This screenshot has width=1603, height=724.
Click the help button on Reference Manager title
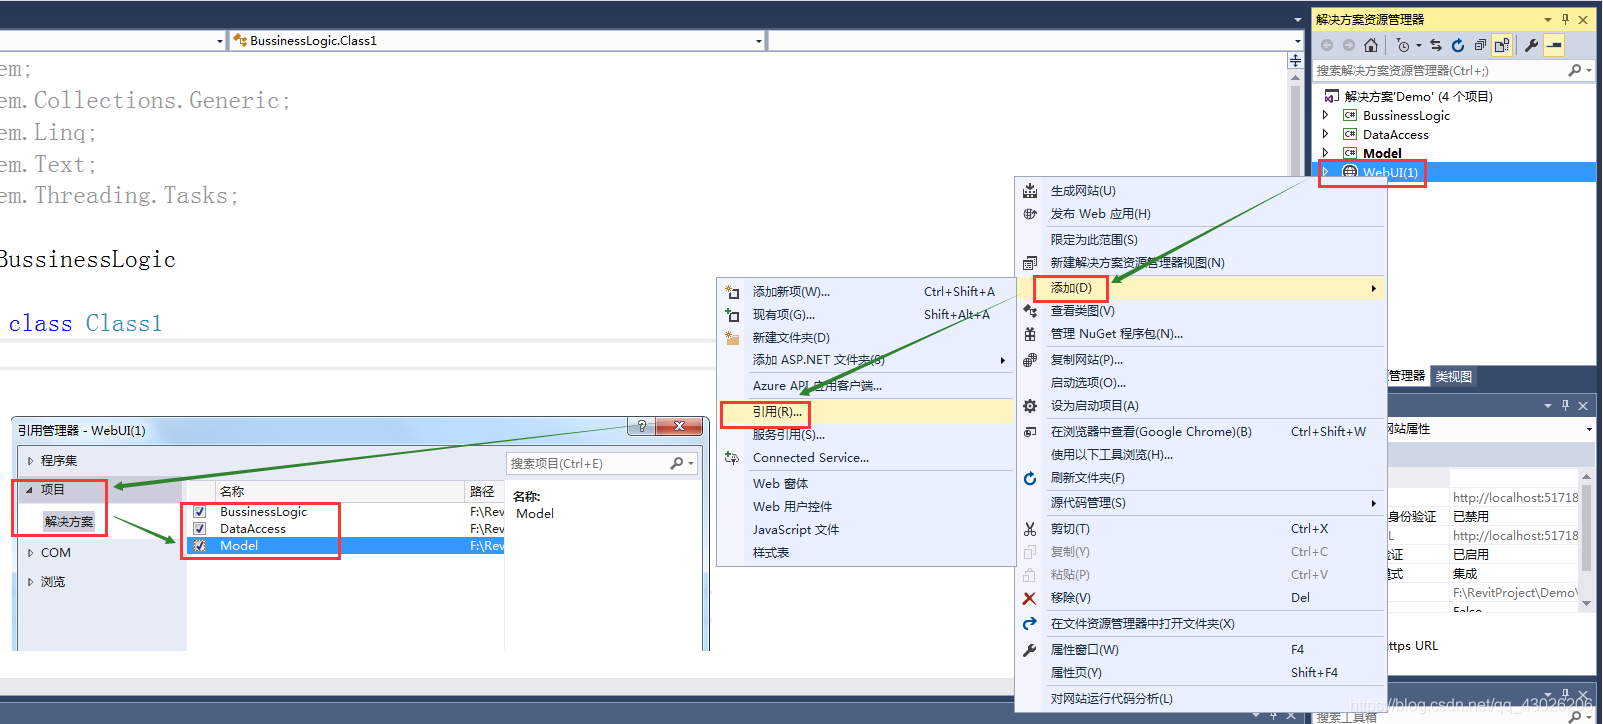click(x=642, y=426)
